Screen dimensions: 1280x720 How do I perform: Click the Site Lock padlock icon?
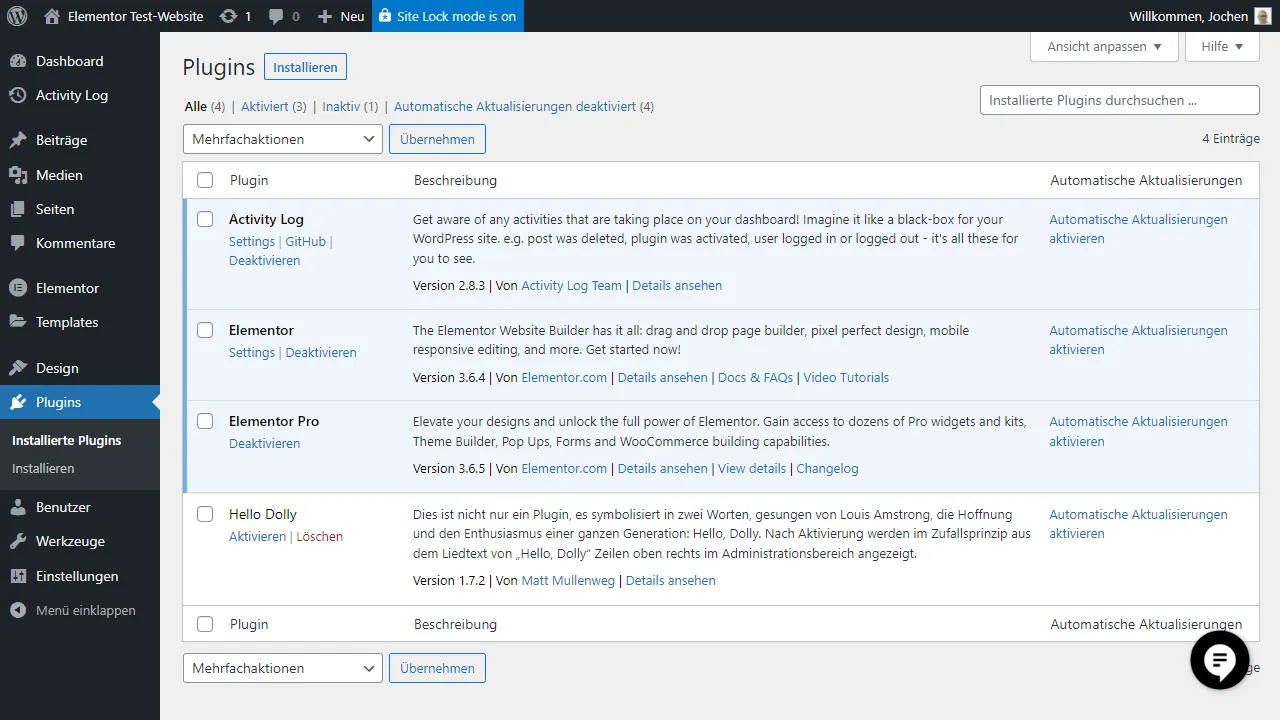(x=385, y=16)
